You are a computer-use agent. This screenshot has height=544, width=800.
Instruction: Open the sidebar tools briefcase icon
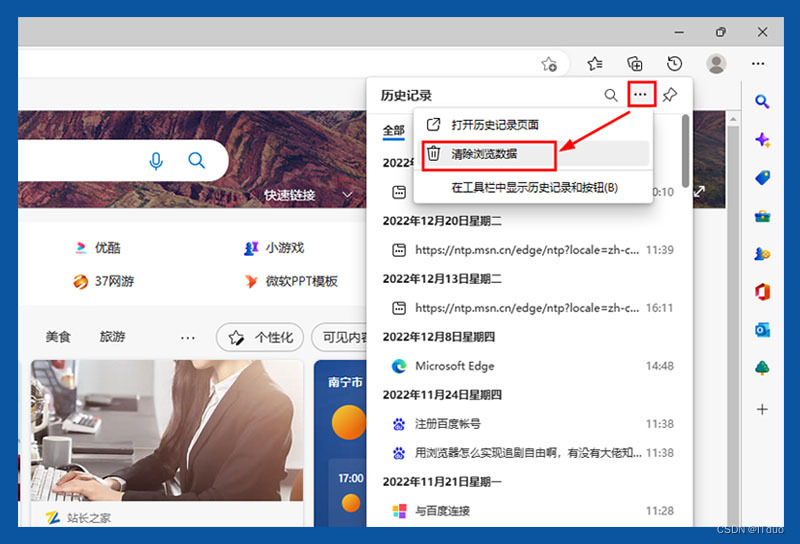click(762, 216)
